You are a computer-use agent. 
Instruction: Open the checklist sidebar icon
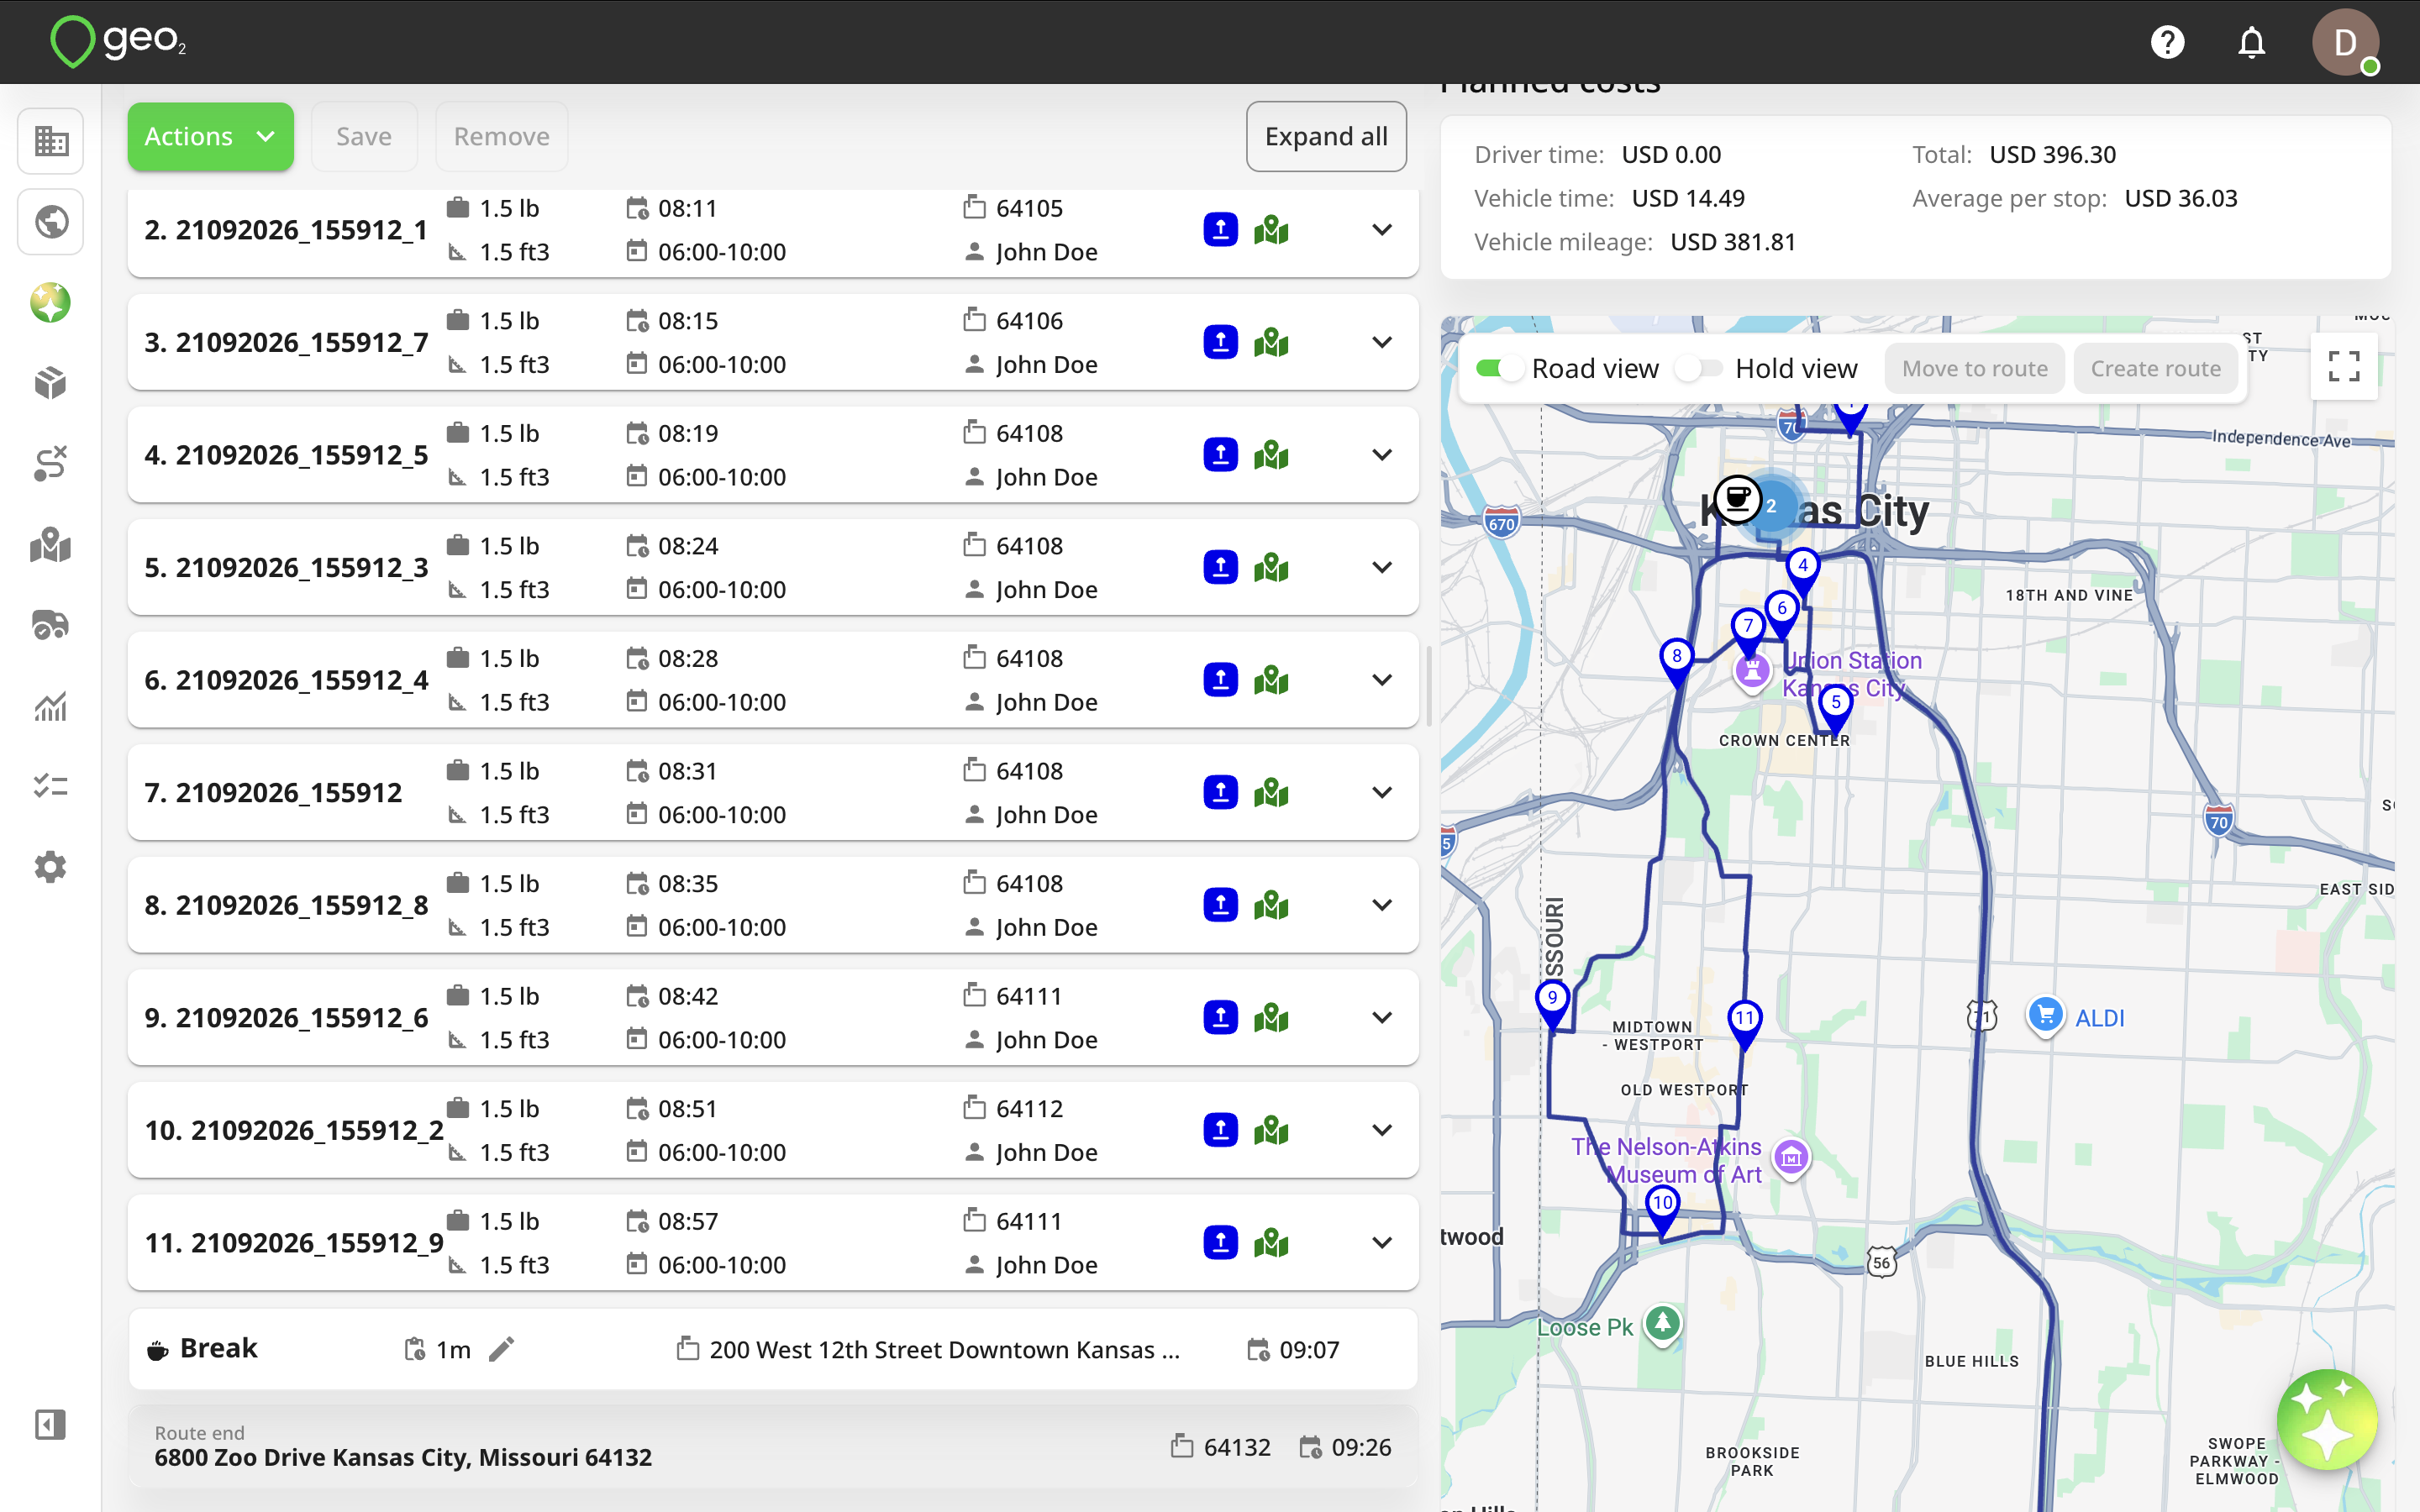tap(50, 787)
